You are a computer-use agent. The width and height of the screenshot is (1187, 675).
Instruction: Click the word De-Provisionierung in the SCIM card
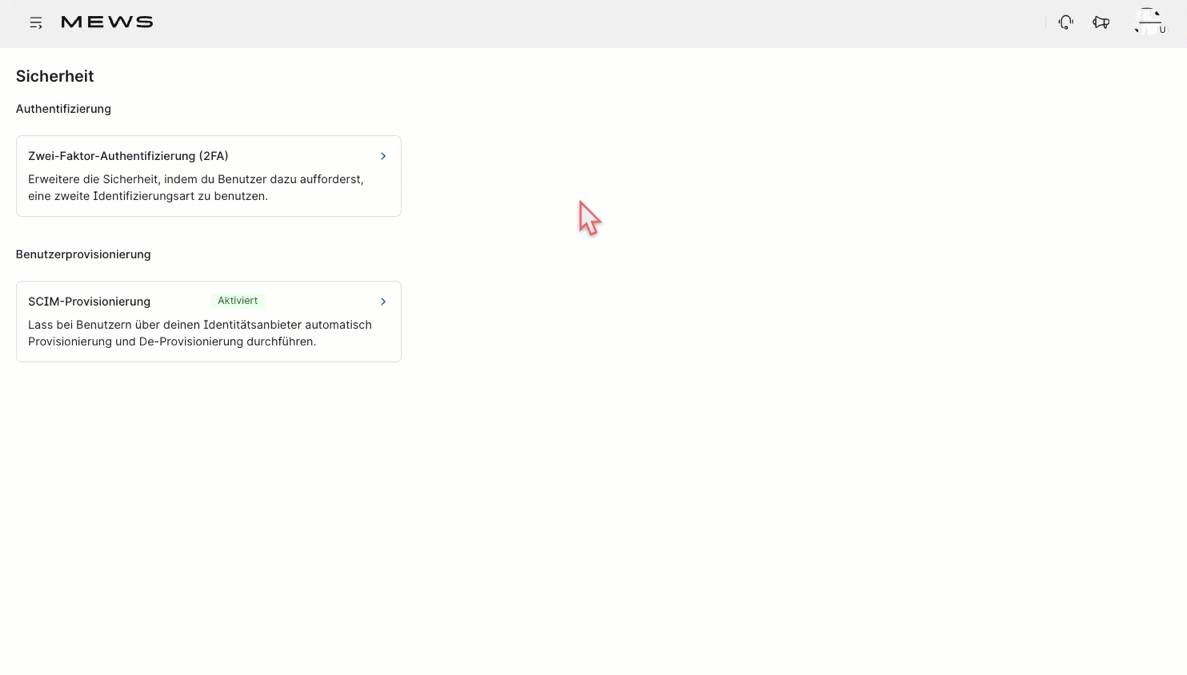(190, 342)
